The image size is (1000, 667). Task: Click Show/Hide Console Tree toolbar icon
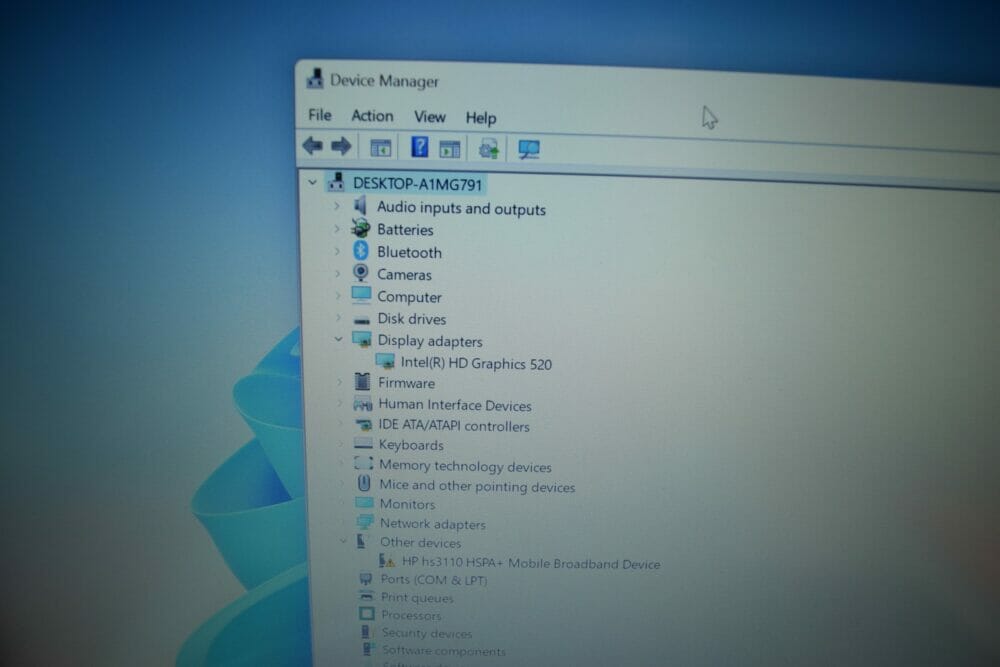pos(381,148)
